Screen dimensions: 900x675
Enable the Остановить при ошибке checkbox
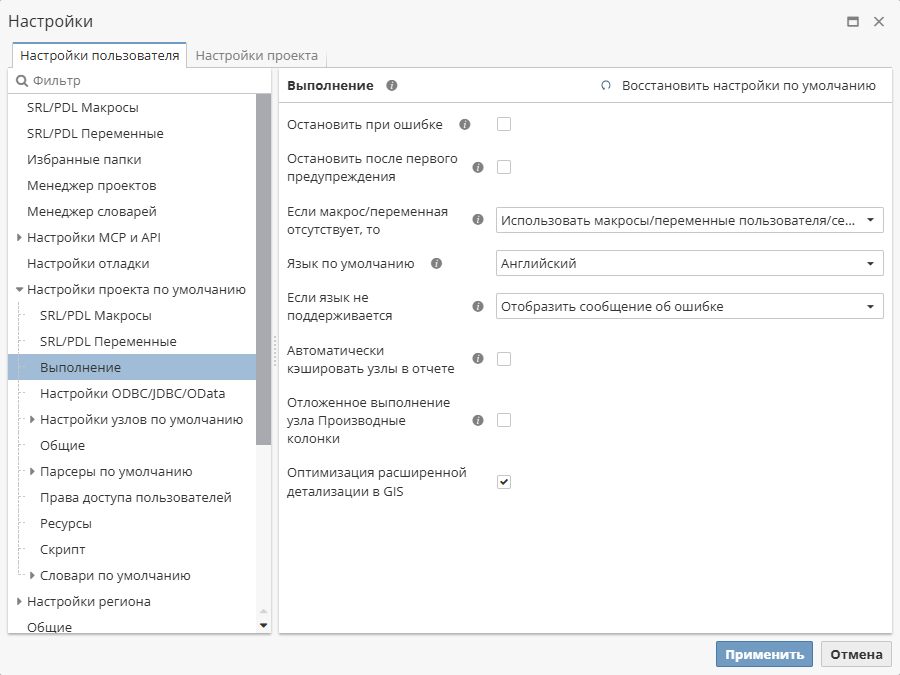pos(504,124)
